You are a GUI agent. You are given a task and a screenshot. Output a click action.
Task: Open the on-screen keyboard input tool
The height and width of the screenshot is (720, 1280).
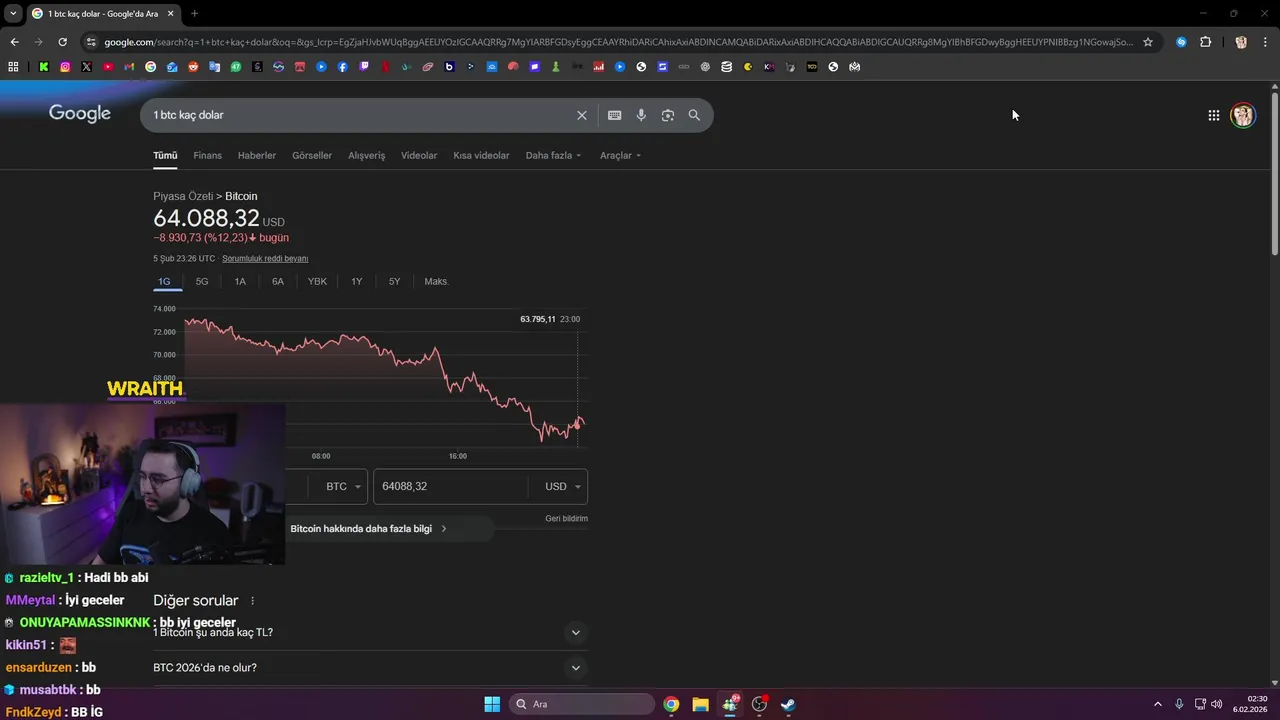click(615, 115)
